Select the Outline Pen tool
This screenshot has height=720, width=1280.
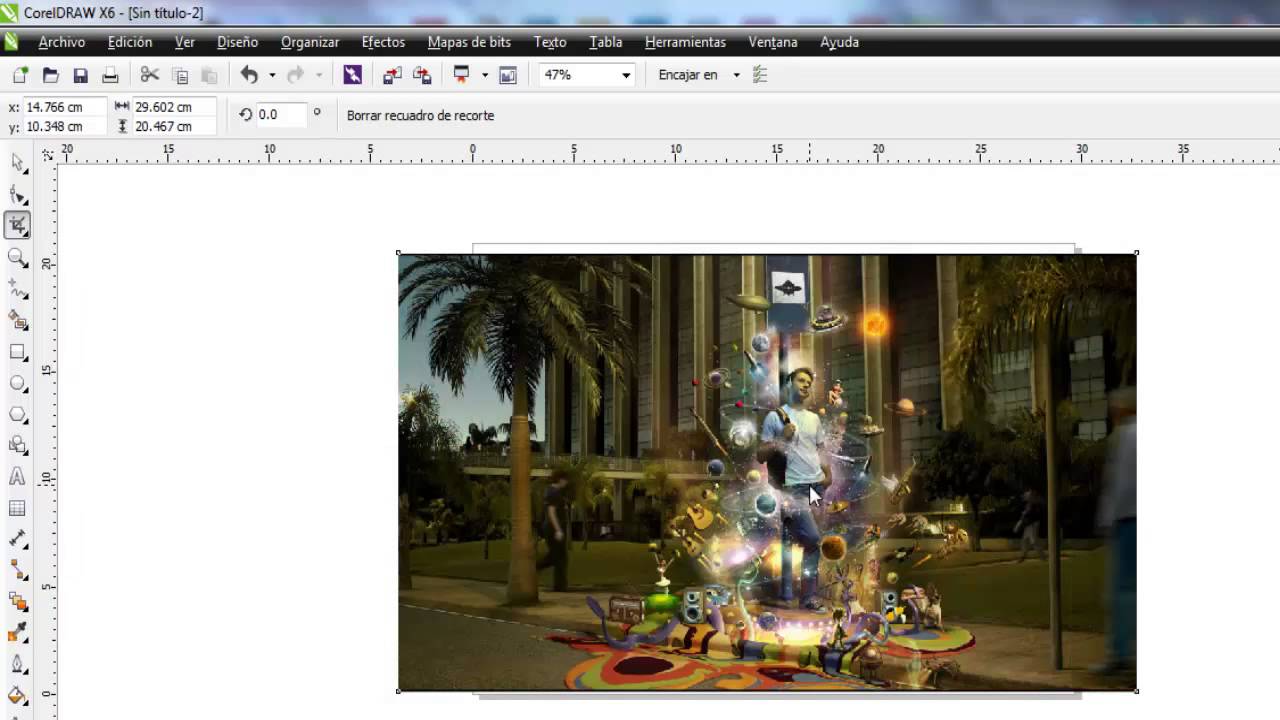coord(17,664)
